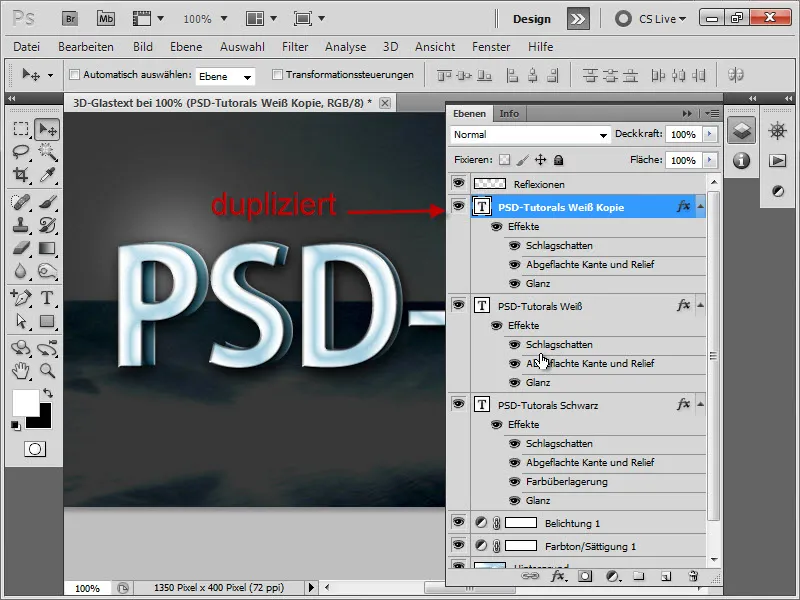The width and height of the screenshot is (800, 600).
Task: Select the Dodge tool
Action: tap(47, 271)
